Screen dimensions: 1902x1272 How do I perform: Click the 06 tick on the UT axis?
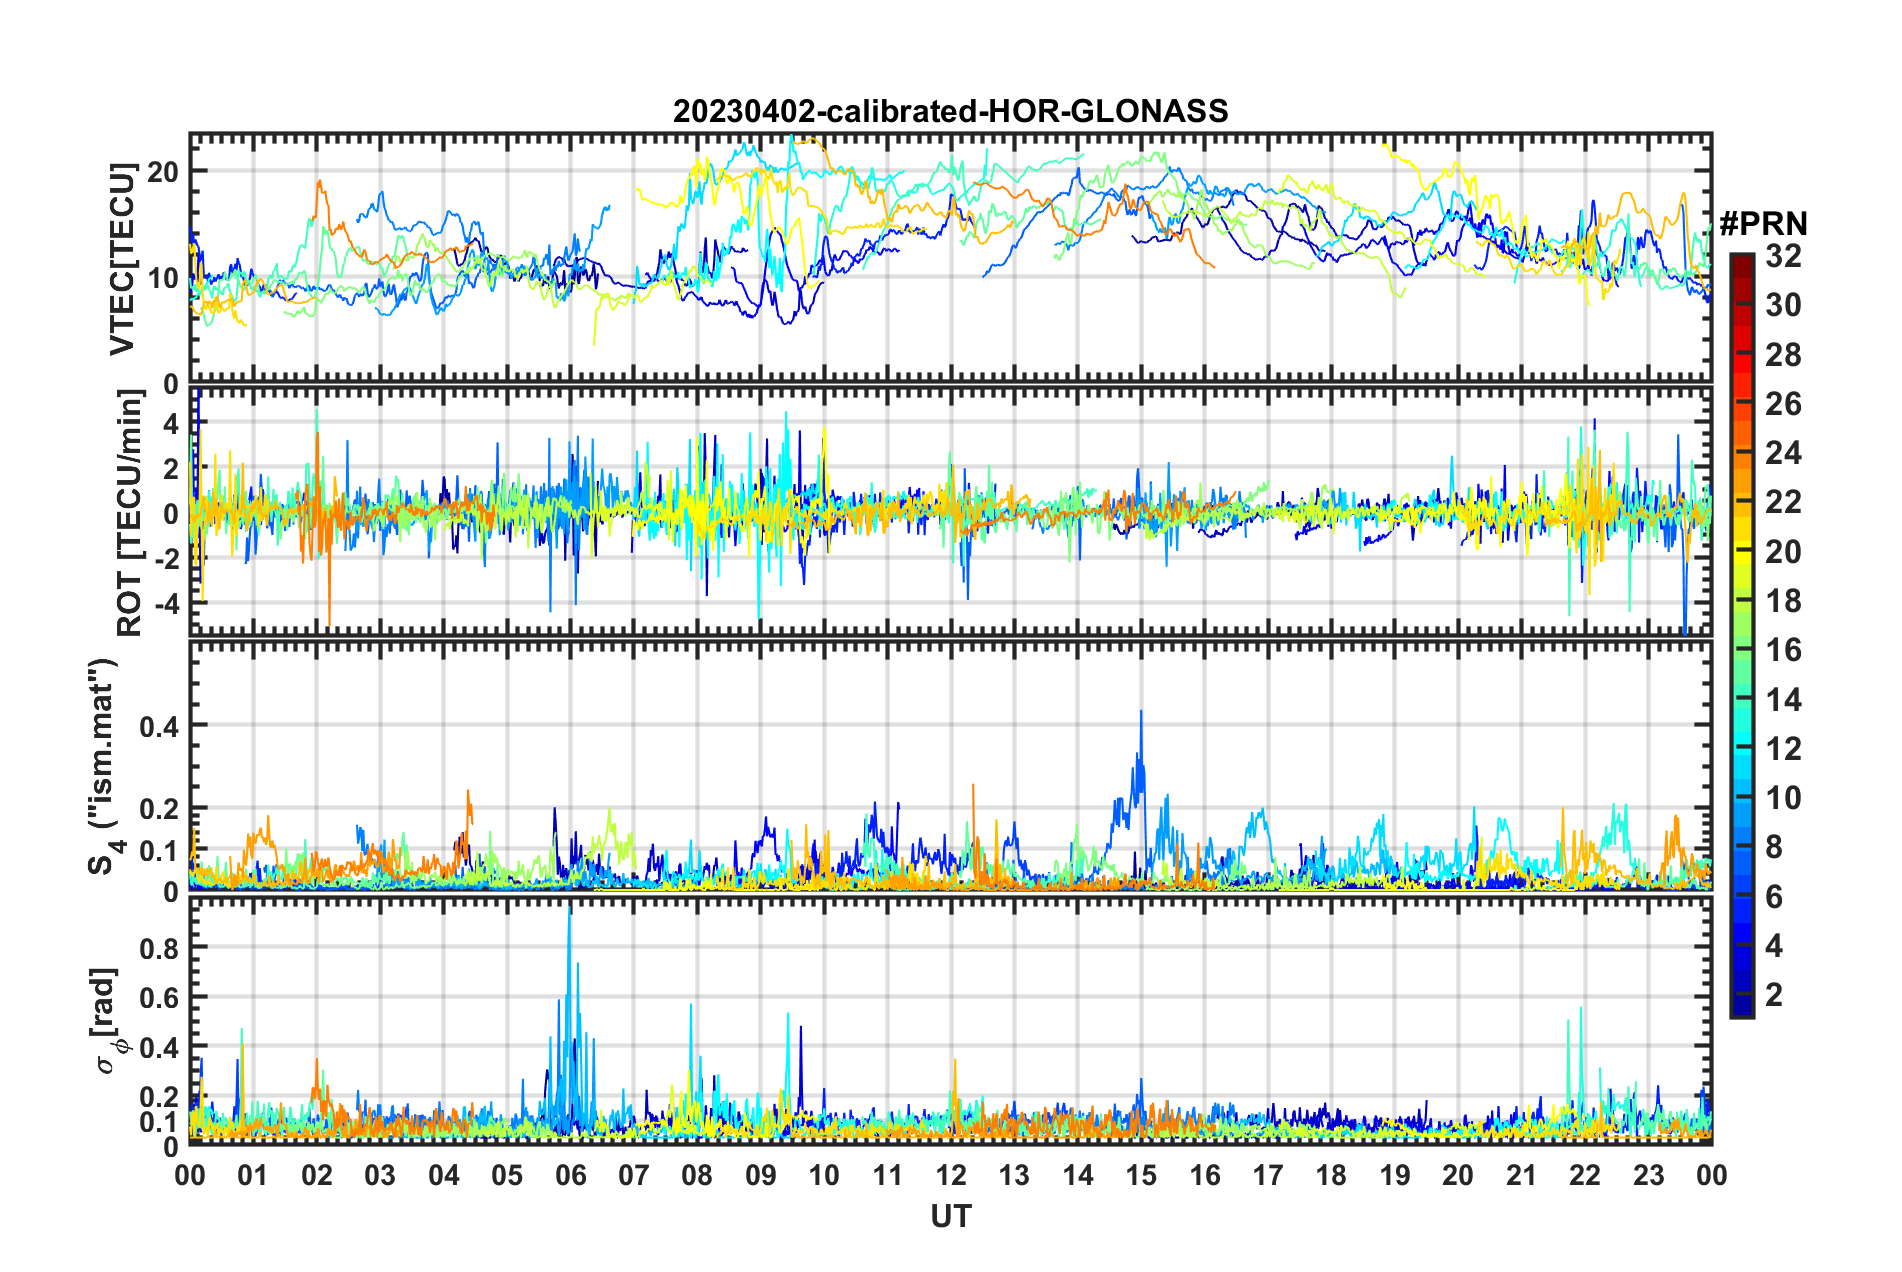[571, 1175]
